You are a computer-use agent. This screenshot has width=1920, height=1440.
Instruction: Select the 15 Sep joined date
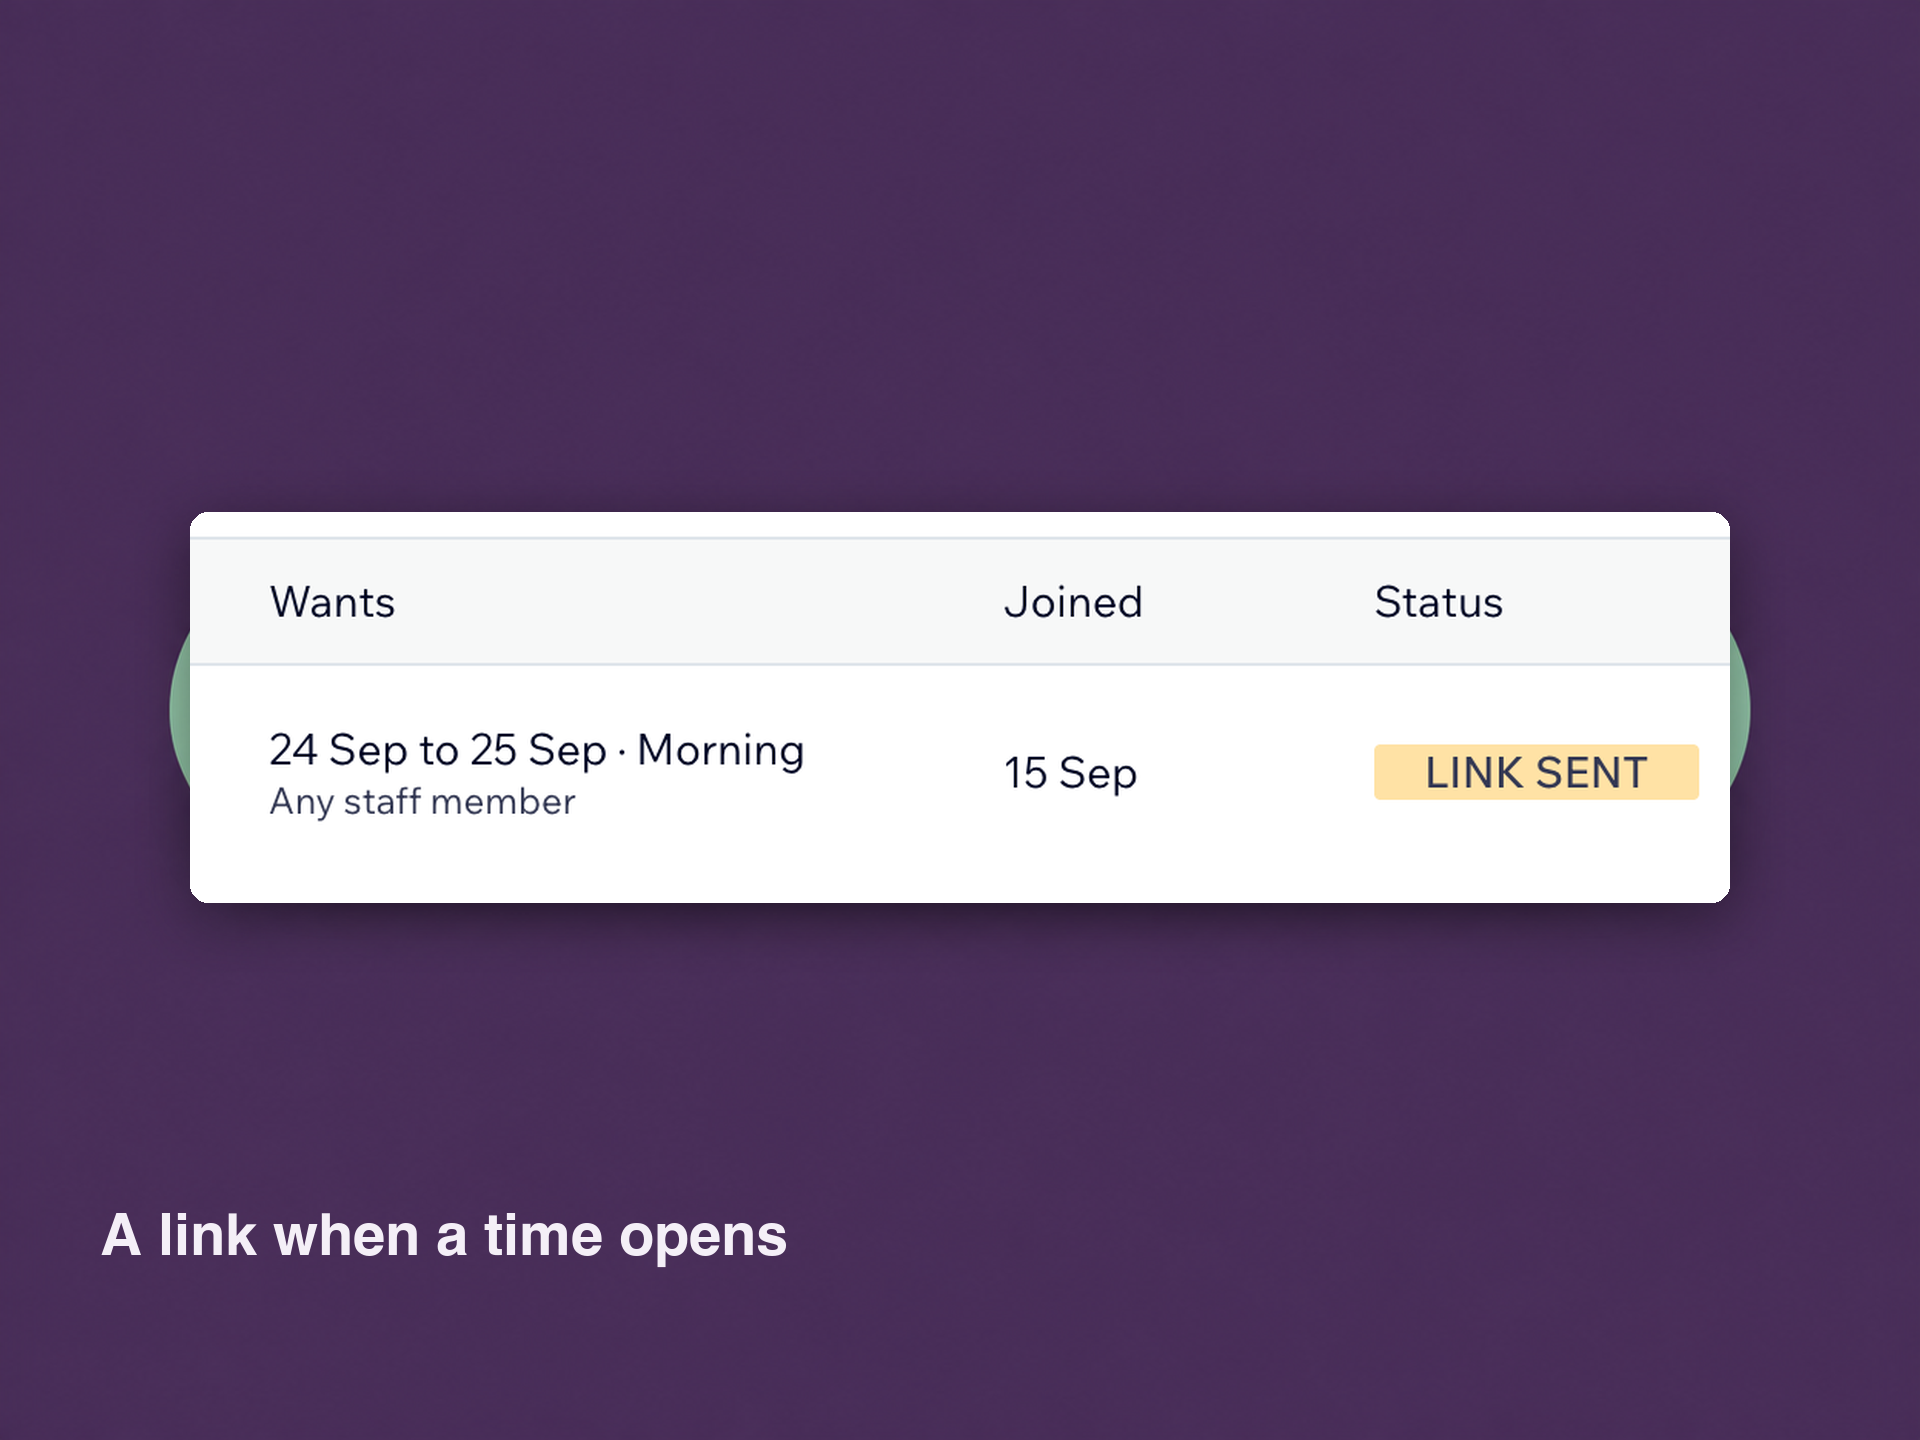1070,774
